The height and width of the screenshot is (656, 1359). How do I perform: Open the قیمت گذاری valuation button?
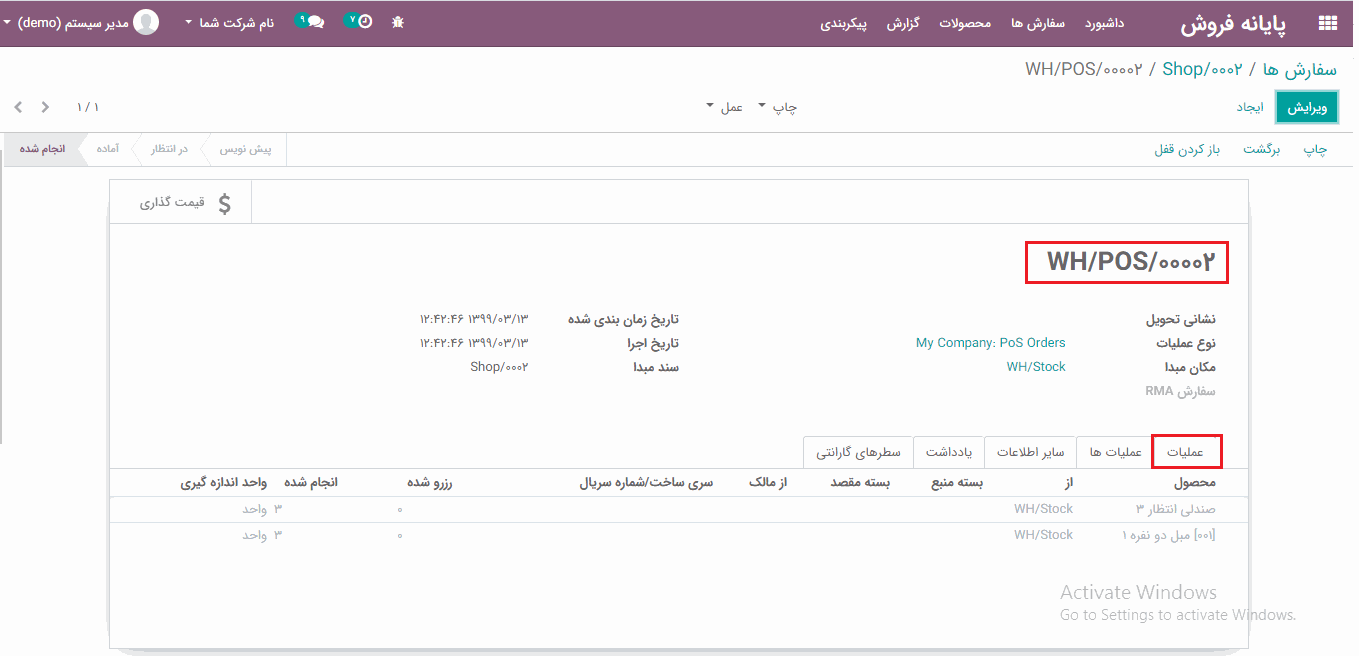[180, 203]
